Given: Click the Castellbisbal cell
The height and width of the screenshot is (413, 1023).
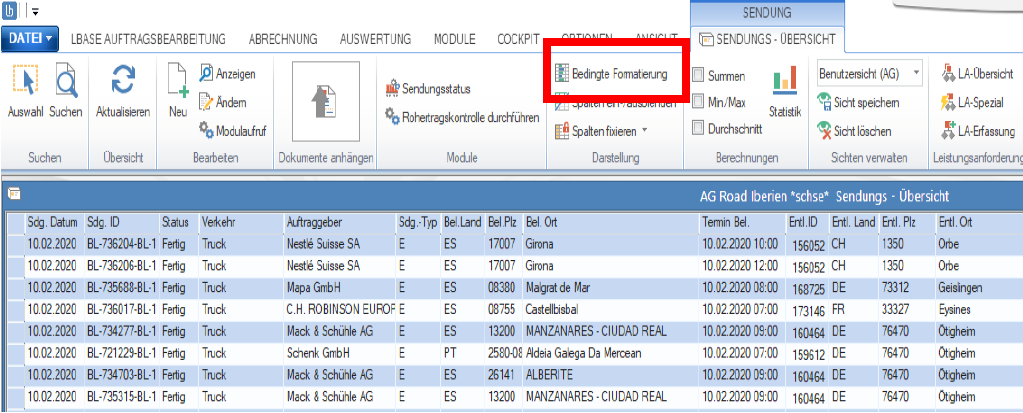Looking at the screenshot, I should click(x=611, y=309).
